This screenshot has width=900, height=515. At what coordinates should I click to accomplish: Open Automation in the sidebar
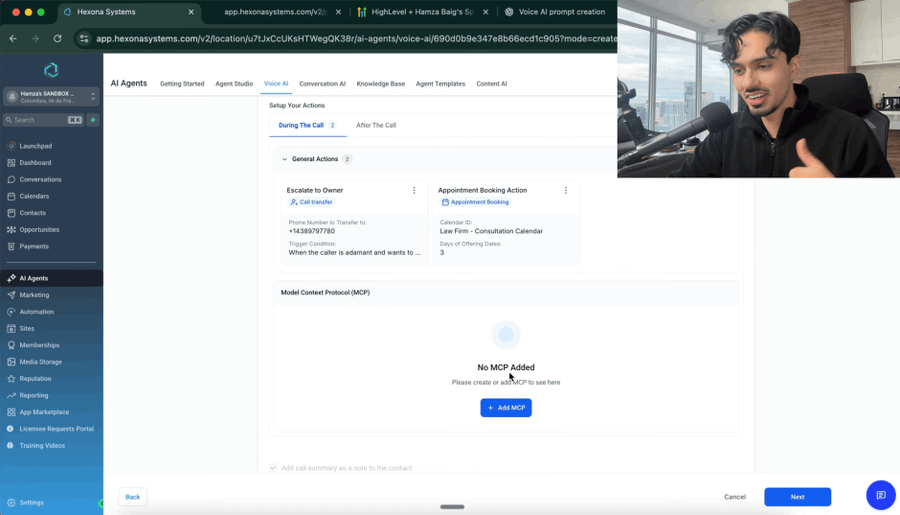36,311
